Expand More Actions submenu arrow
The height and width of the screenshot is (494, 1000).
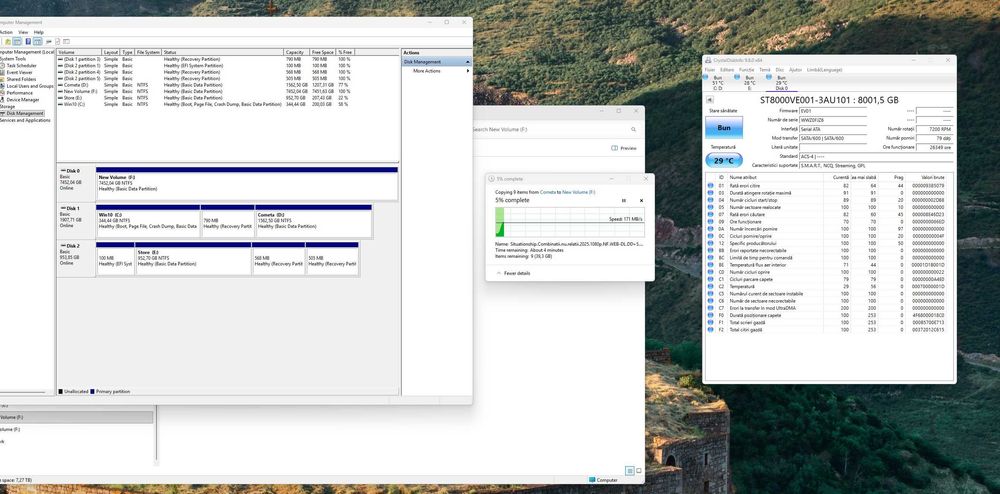(467, 71)
